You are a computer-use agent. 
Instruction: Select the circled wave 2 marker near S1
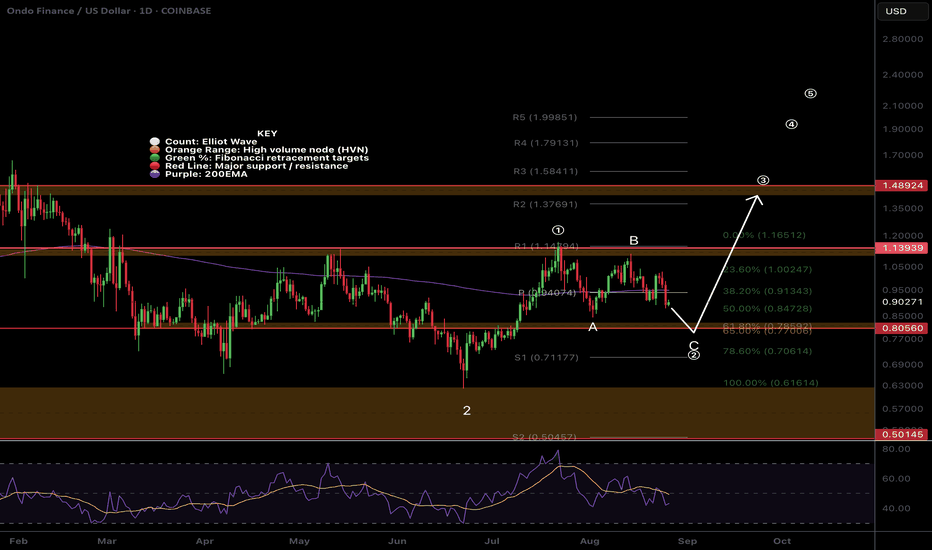point(693,355)
